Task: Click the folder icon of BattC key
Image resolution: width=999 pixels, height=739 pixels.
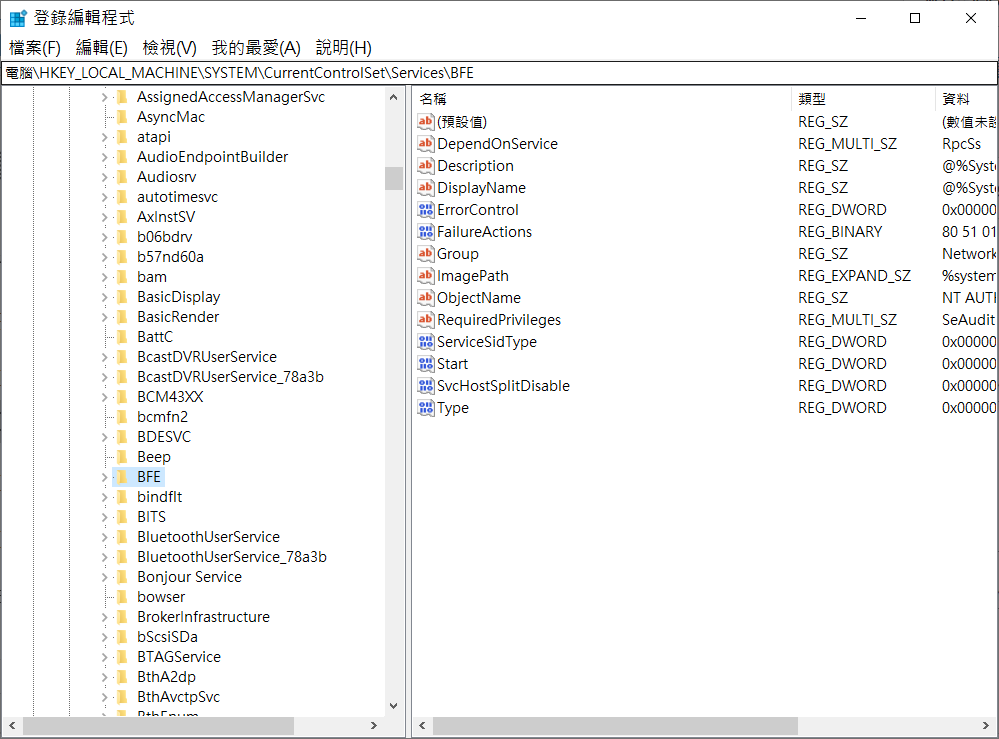Action: [x=122, y=336]
